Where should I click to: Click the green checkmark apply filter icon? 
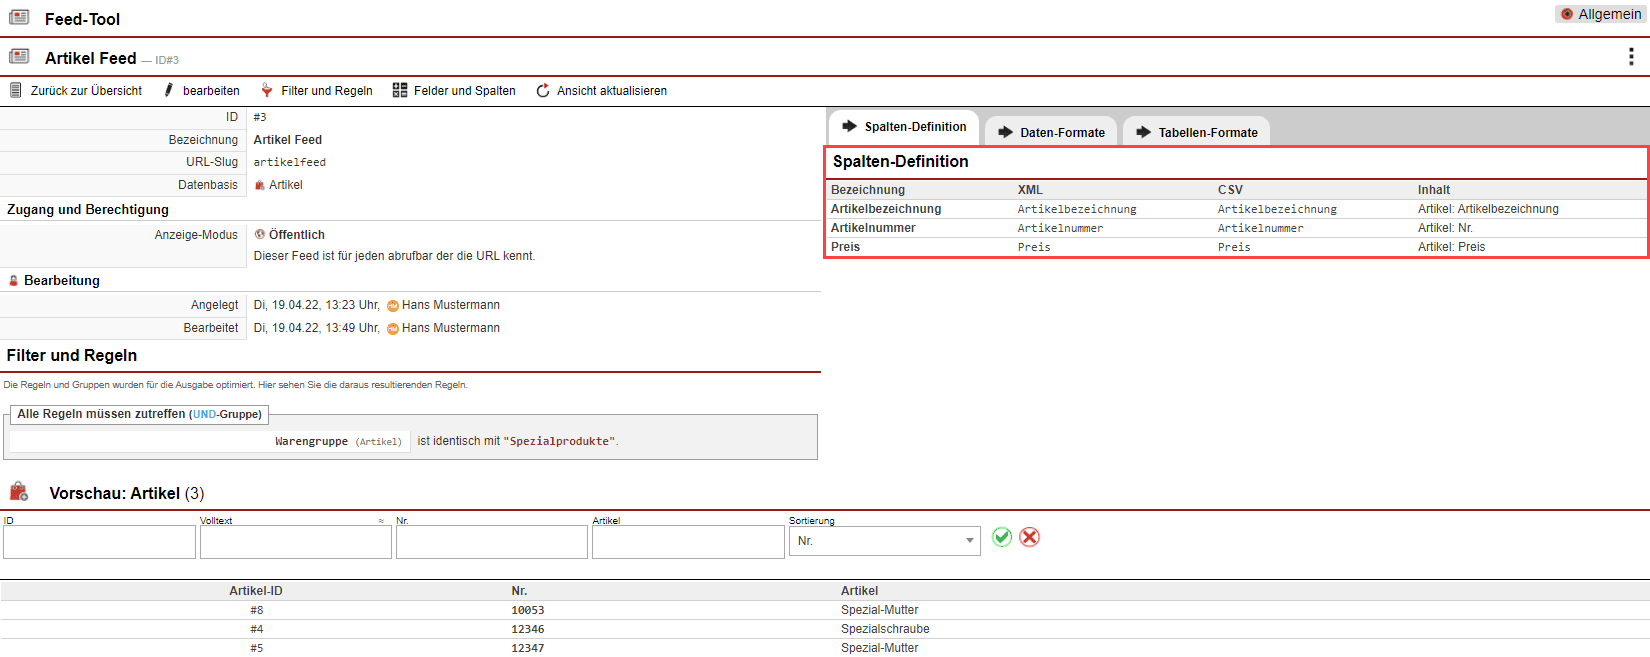(1002, 537)
